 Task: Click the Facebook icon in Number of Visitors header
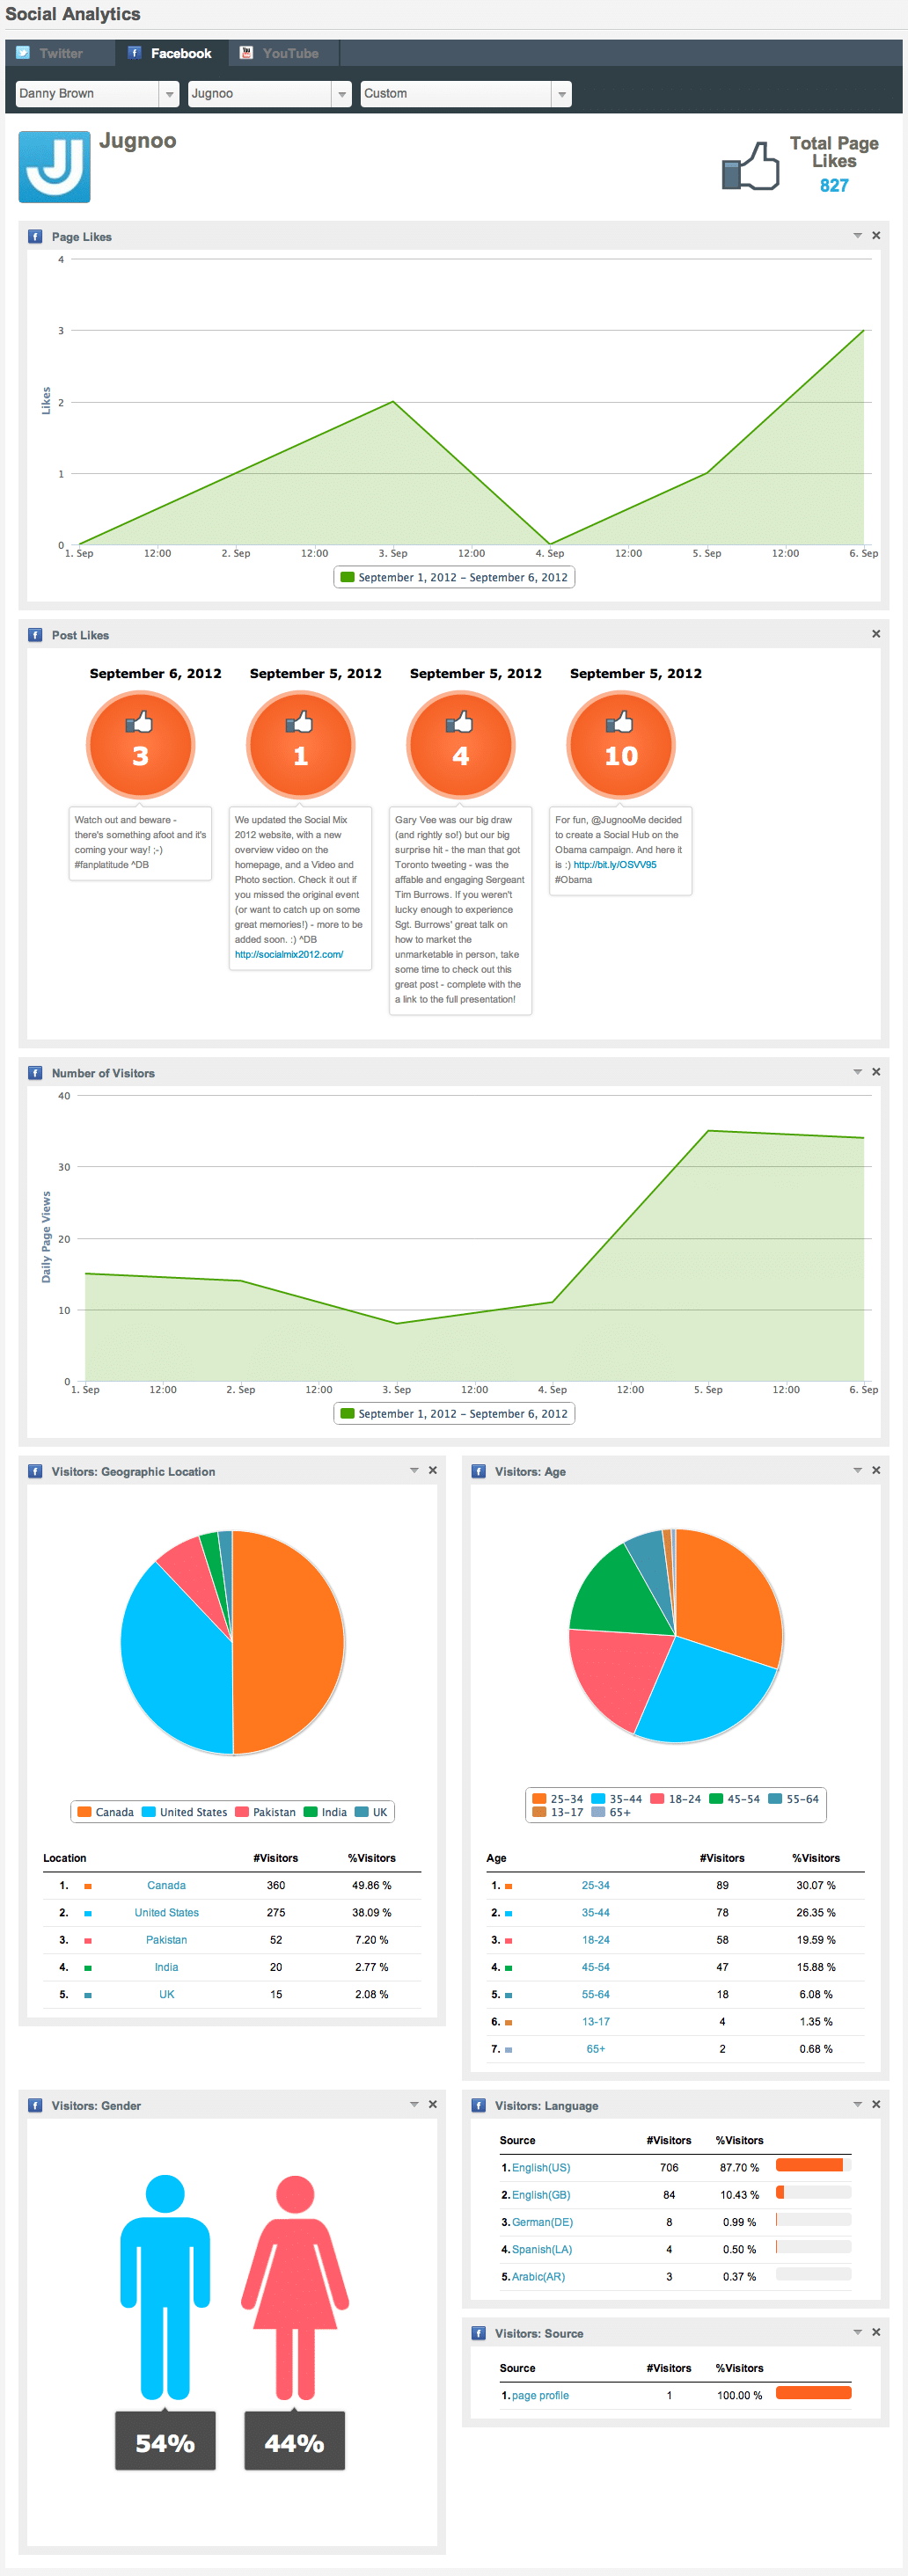pos(35,1073)
